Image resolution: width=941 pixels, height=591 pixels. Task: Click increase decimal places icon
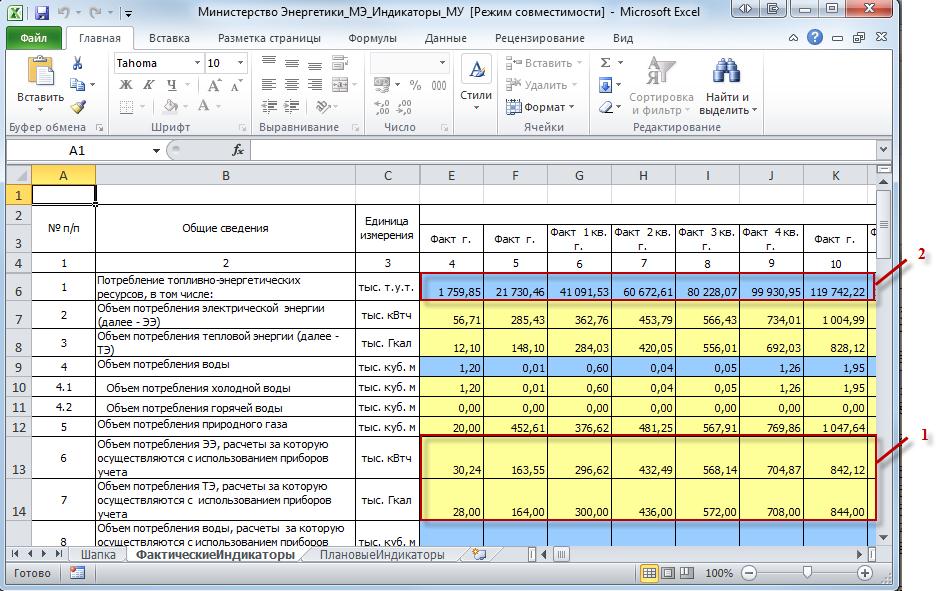[382, 107]
